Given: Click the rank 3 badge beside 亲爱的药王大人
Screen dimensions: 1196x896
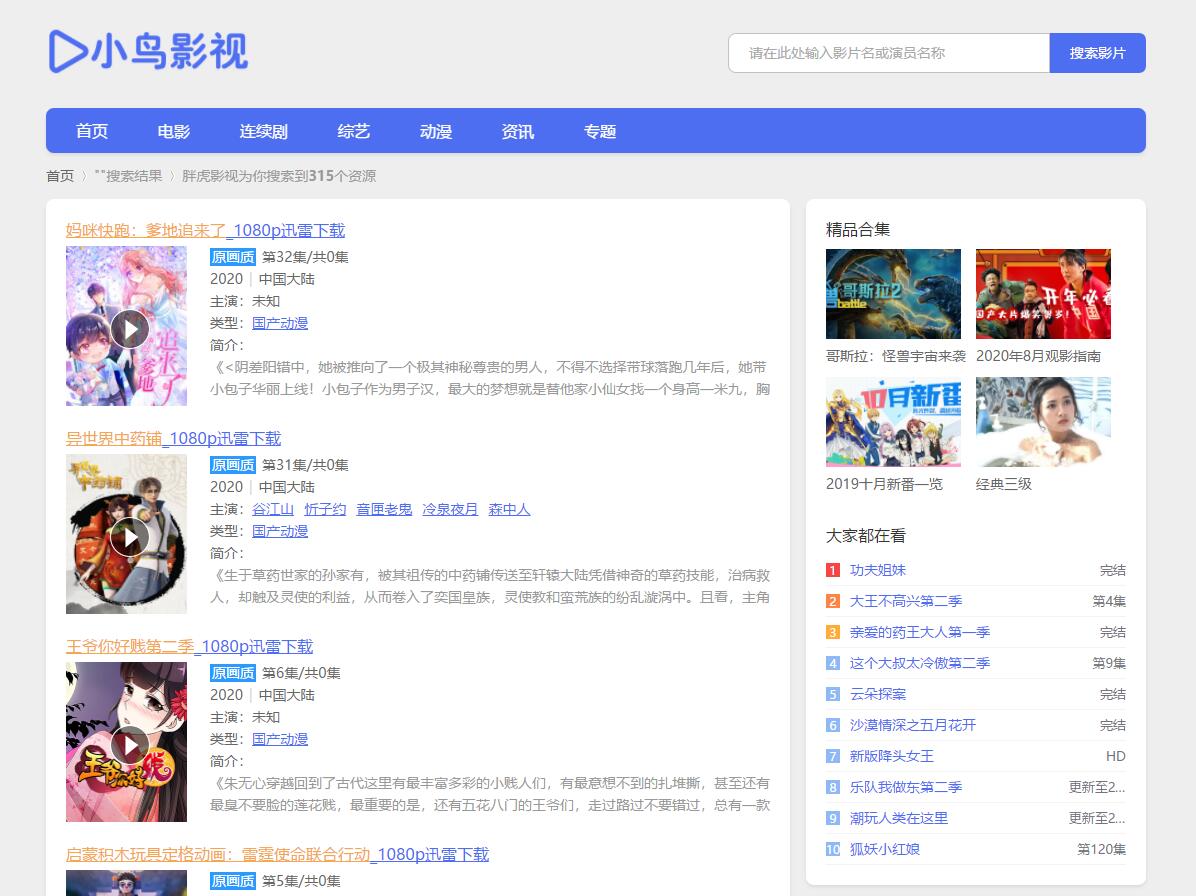Looking at the screenshot, I should [833, 632].
